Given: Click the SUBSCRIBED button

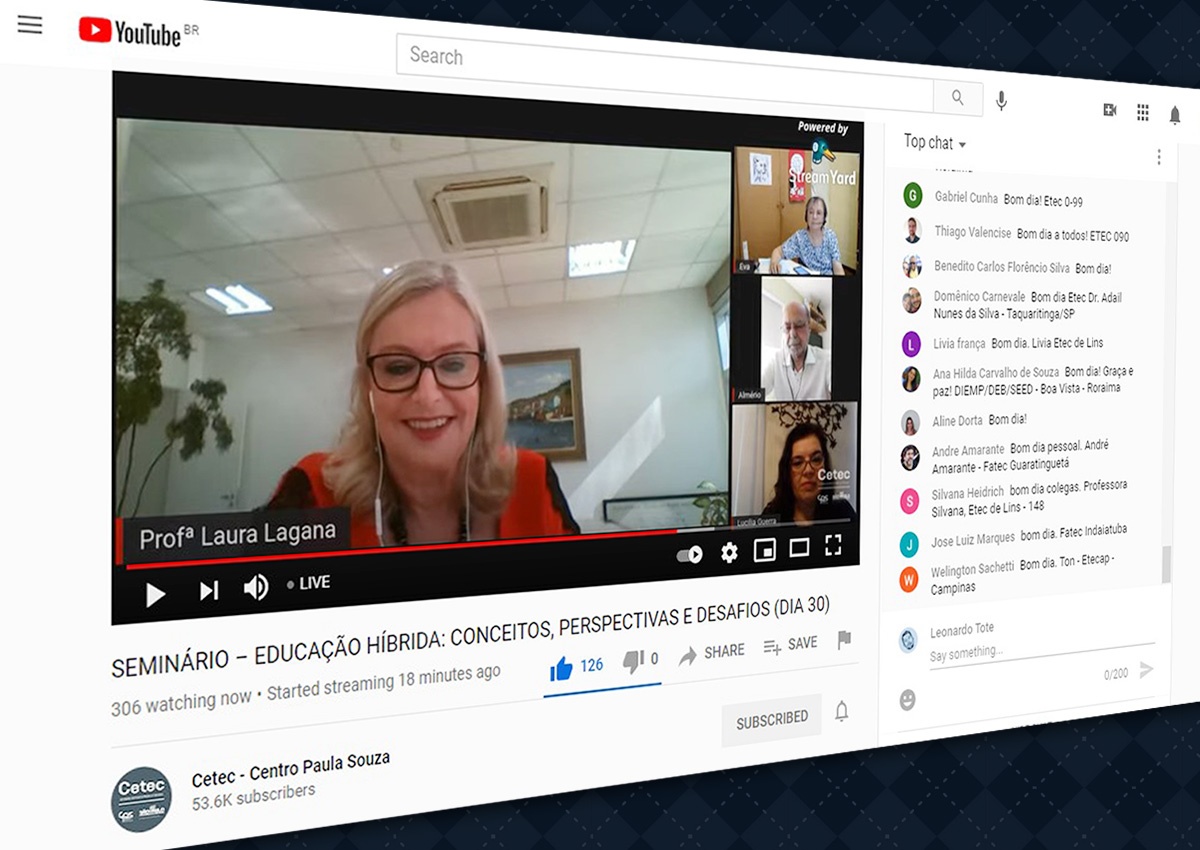Looking at the screenshot, I should point(772,720).
